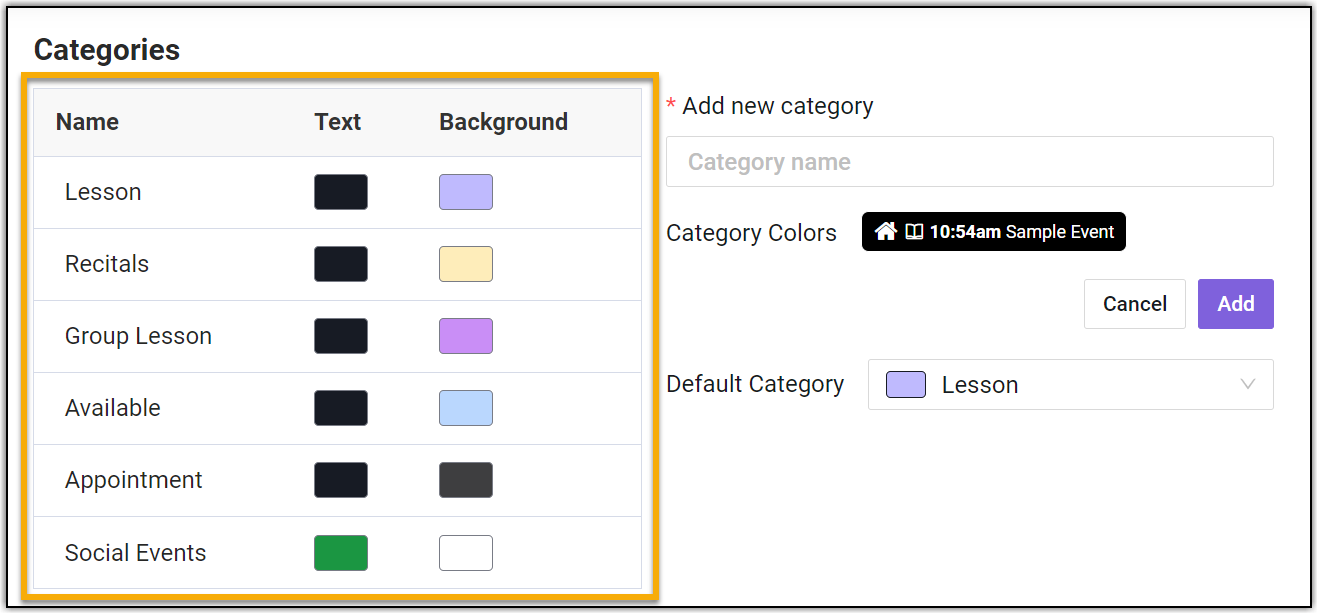The image size is (1318, 614).
Task: Click the home icon in Sample Event preview
Action: click(885, 232)
